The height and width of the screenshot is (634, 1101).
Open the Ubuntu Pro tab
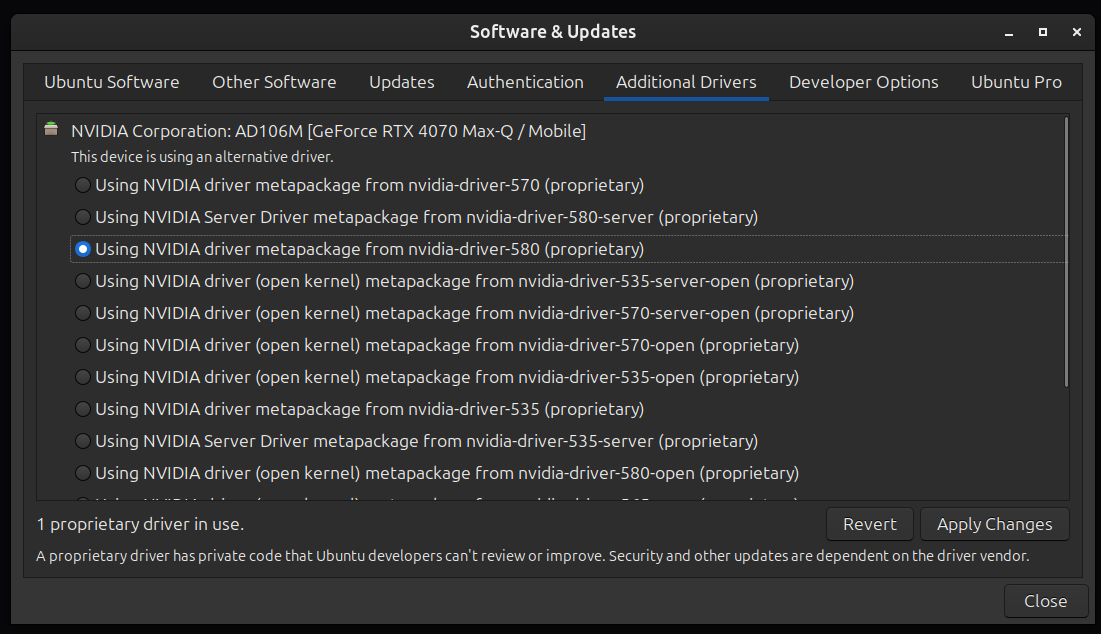pyautogui.click(x=1016, y=82)
